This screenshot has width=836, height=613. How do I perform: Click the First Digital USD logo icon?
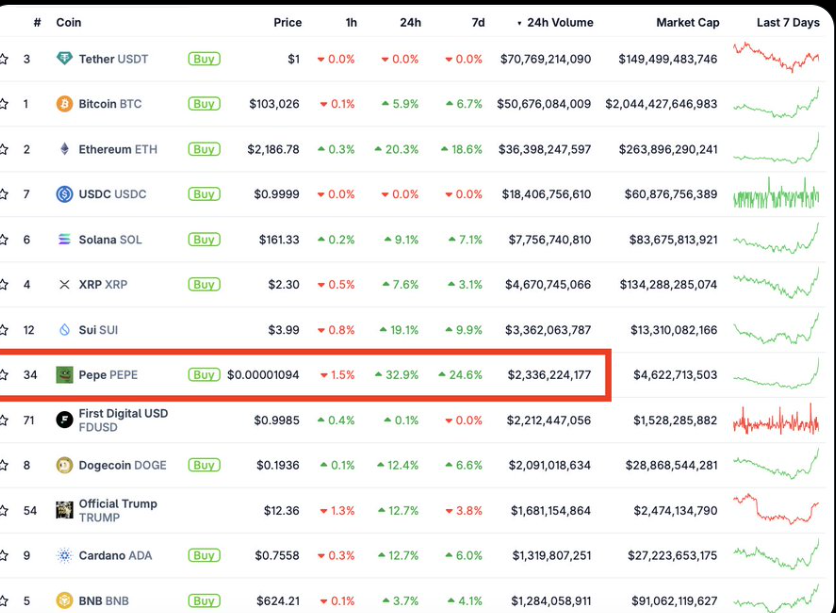pyautogui.click(x=65, y=420)
